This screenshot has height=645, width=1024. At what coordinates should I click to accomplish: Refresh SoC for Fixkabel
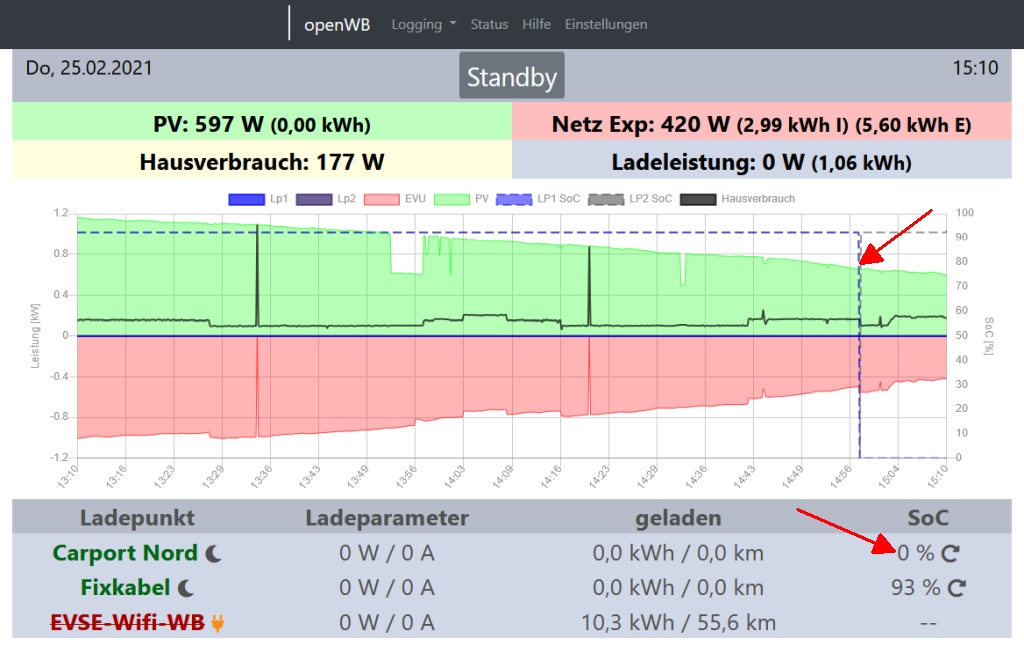[x=957, y=588]
